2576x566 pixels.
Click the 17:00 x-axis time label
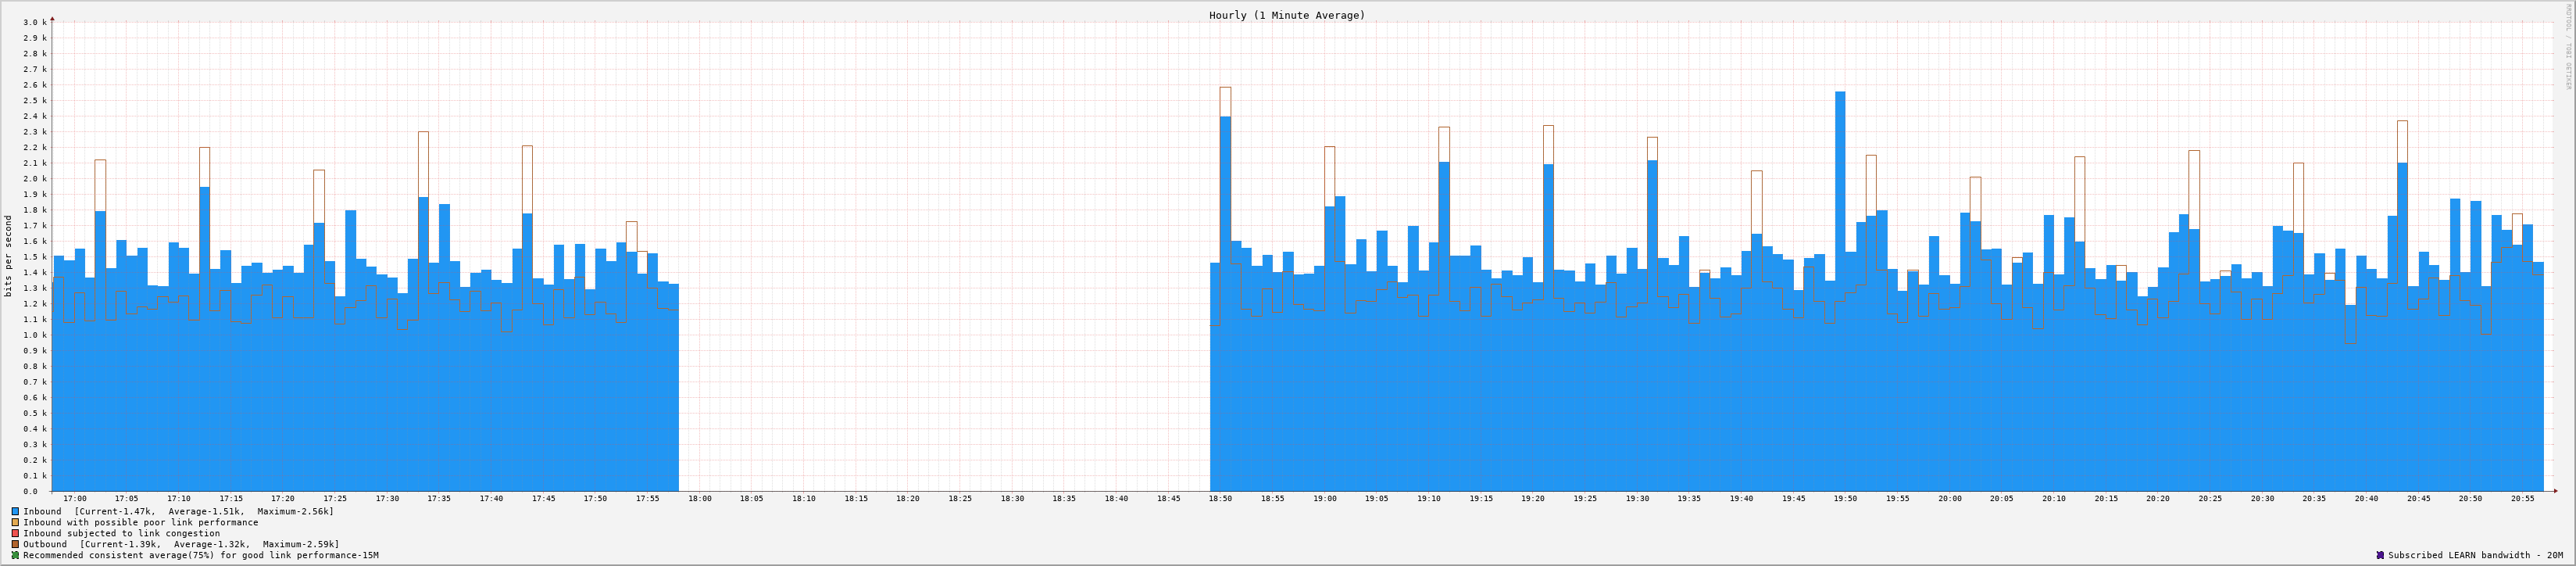point(75,498)
